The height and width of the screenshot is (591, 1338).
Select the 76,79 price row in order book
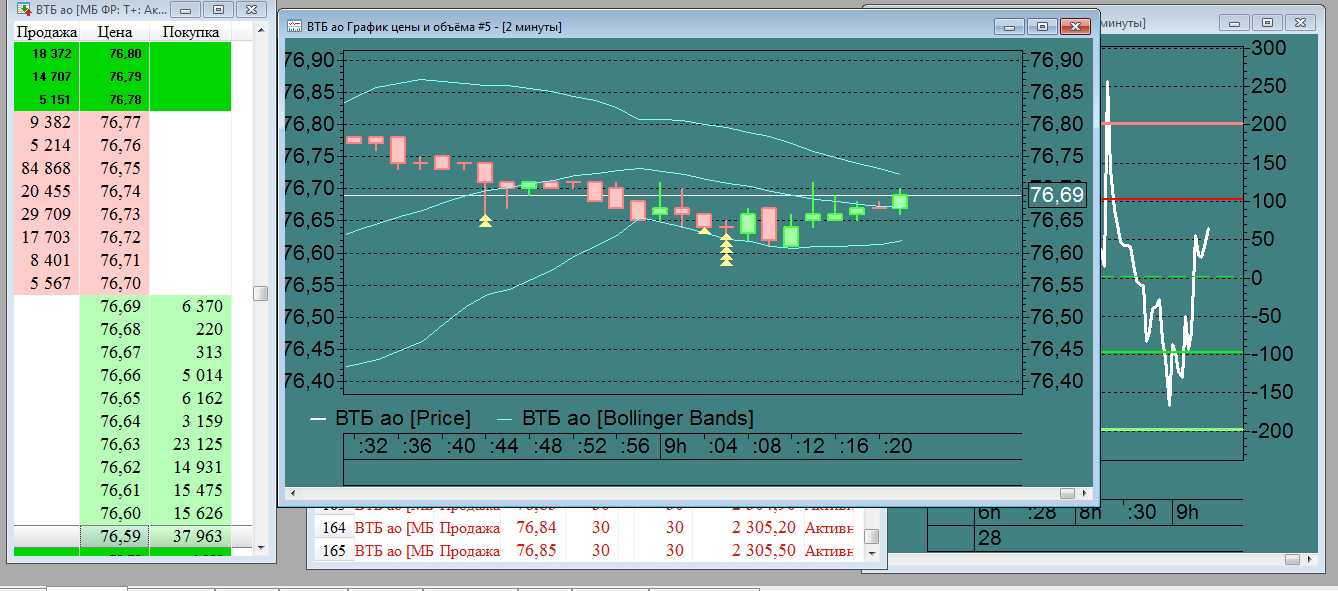pyautogui.click(x=121, y=76)
